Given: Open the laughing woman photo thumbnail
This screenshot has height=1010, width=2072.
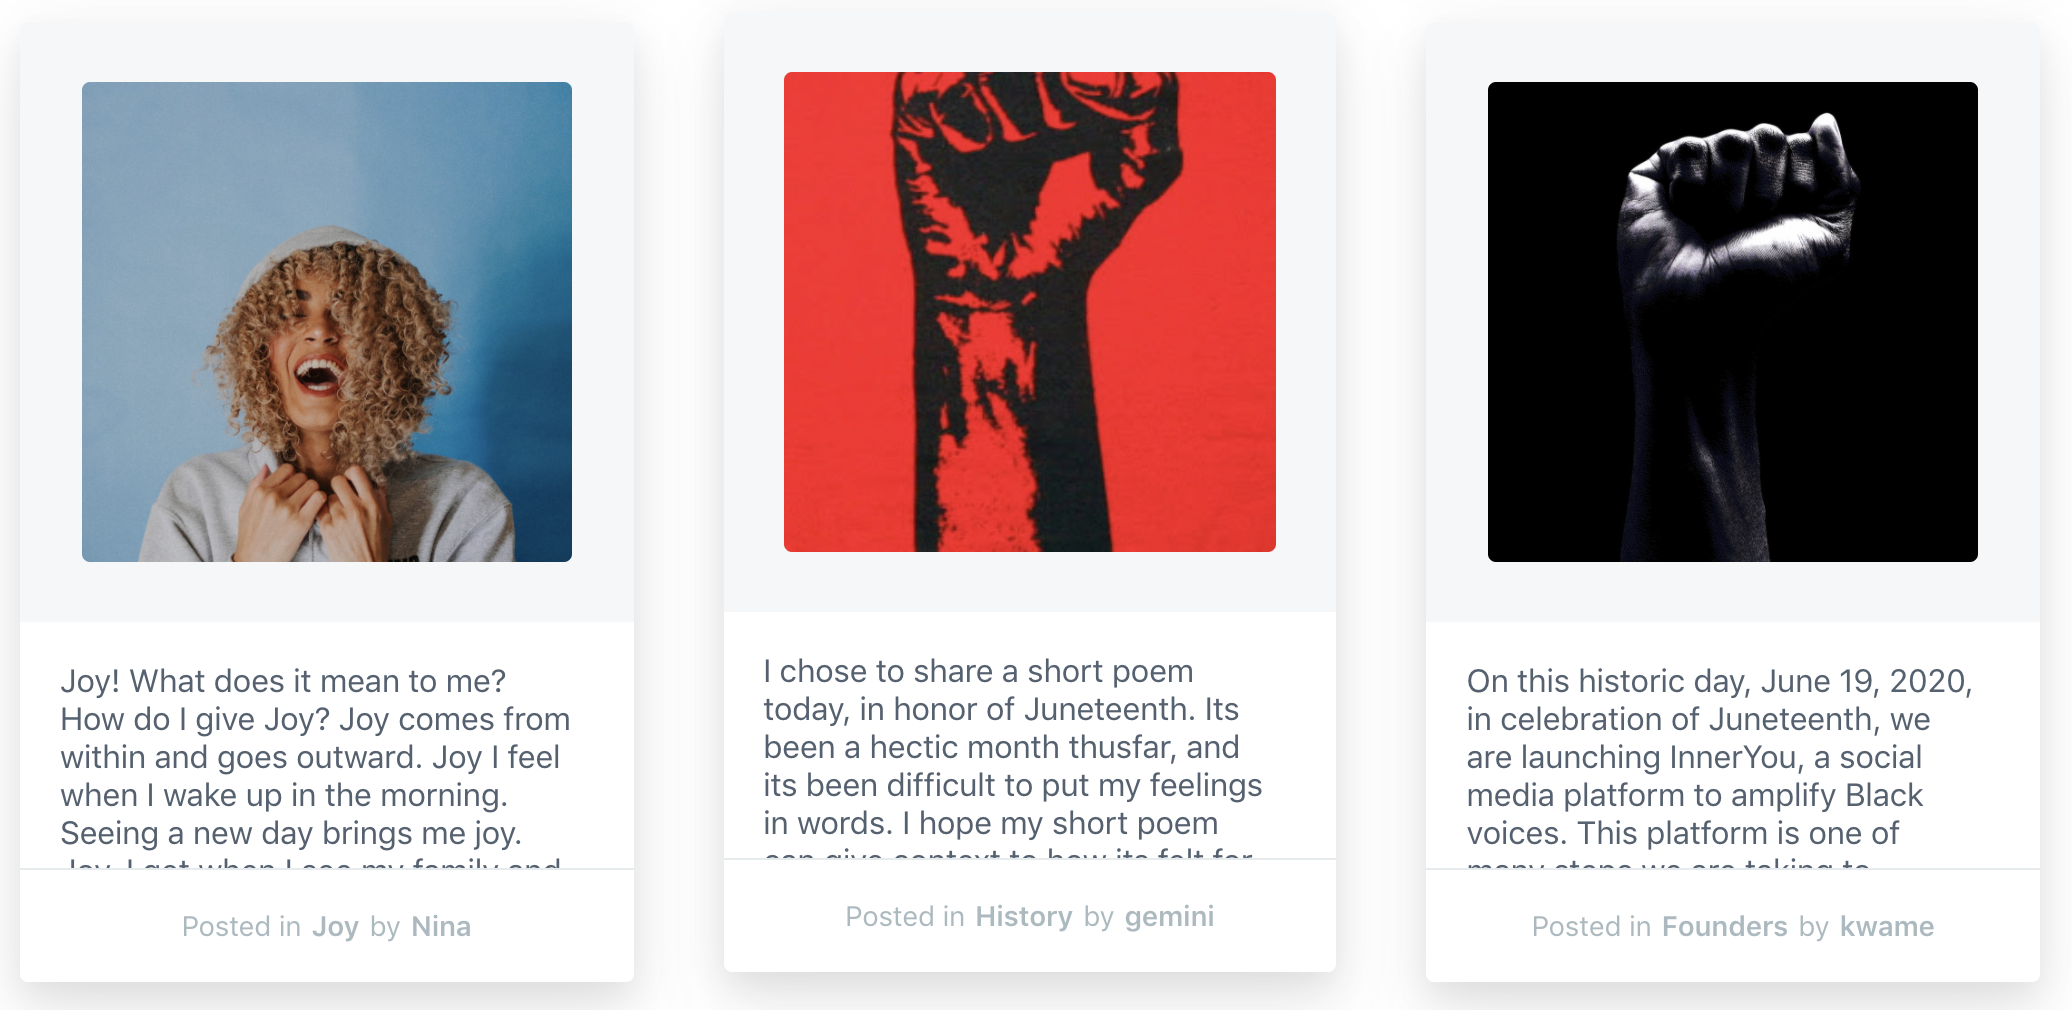Looking at the screenshot, I should coord(327,321).
